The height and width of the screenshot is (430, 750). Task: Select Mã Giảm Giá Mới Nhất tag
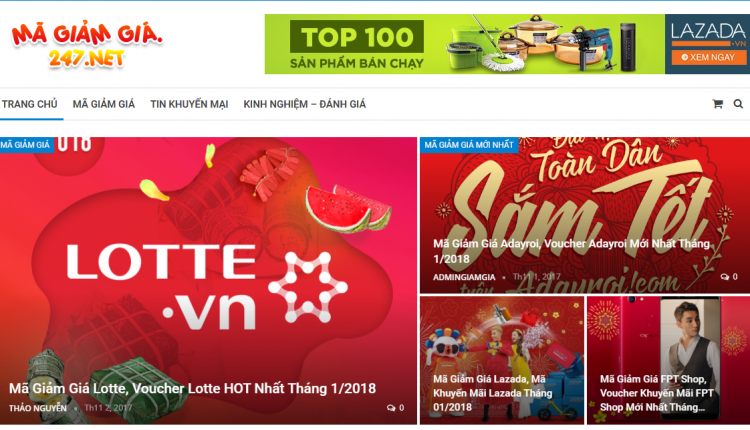469,145
